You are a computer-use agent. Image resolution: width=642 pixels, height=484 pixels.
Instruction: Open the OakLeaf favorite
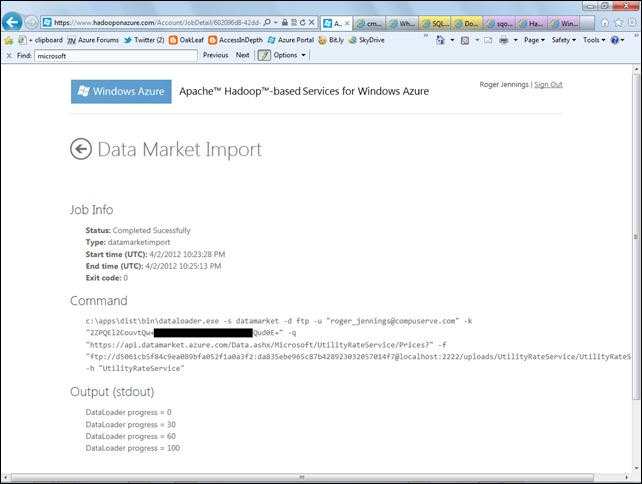click(186, 40)
